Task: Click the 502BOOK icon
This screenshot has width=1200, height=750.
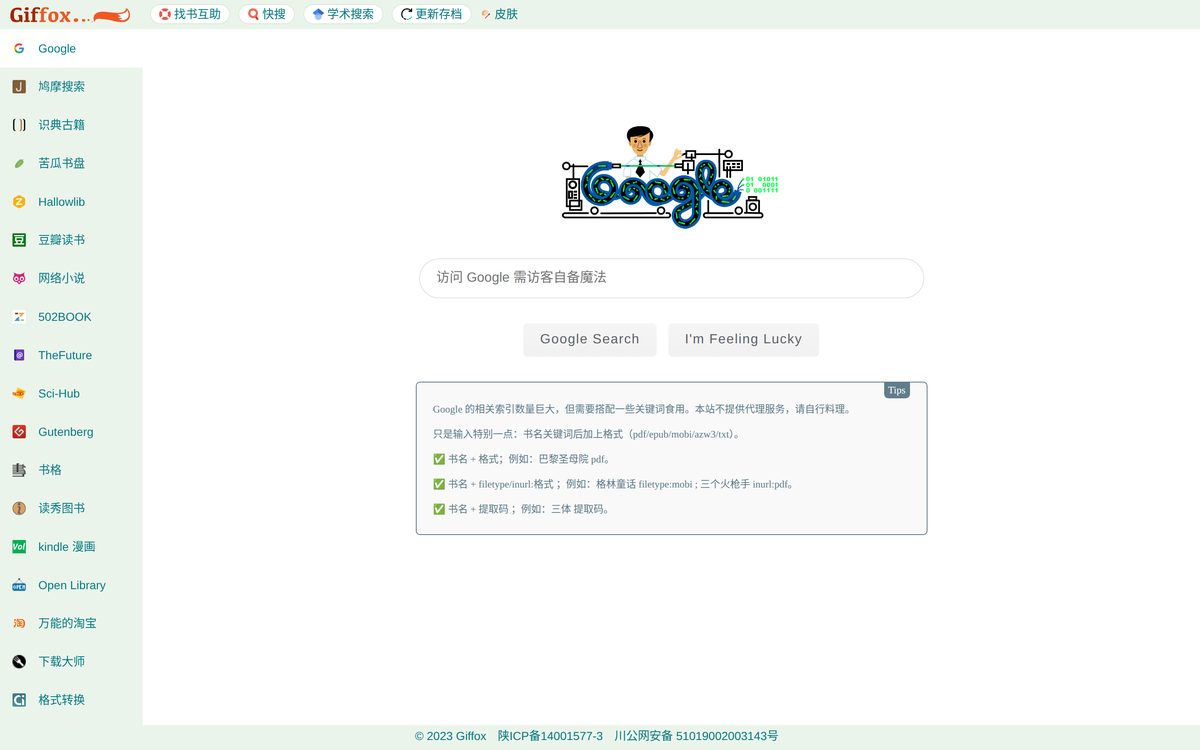Action: 19,317
